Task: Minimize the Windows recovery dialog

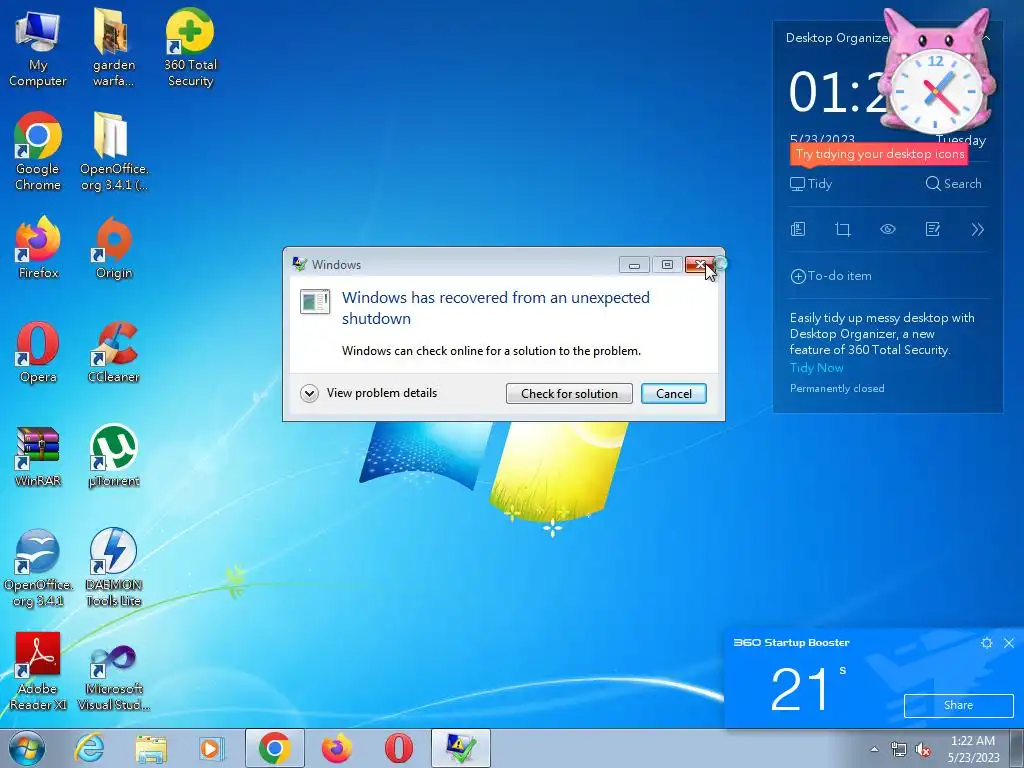Action: point(634,264)
